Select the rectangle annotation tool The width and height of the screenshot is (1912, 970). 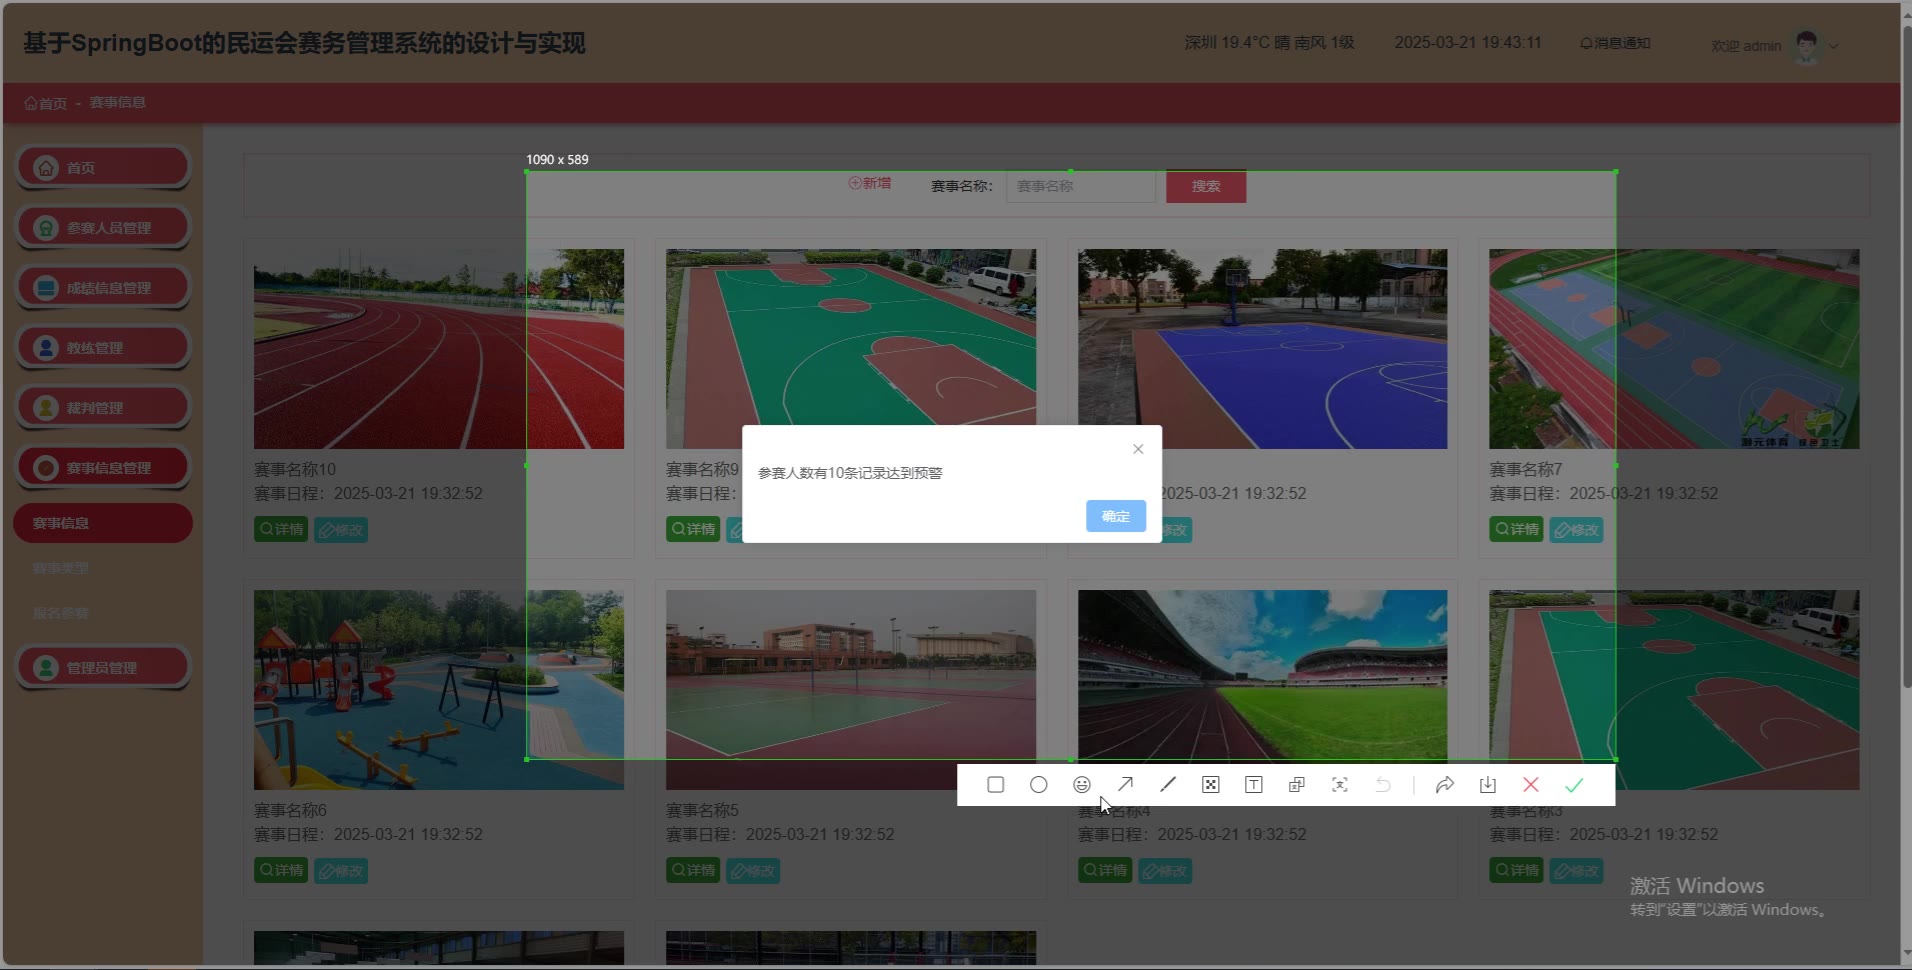coord(995,785)
